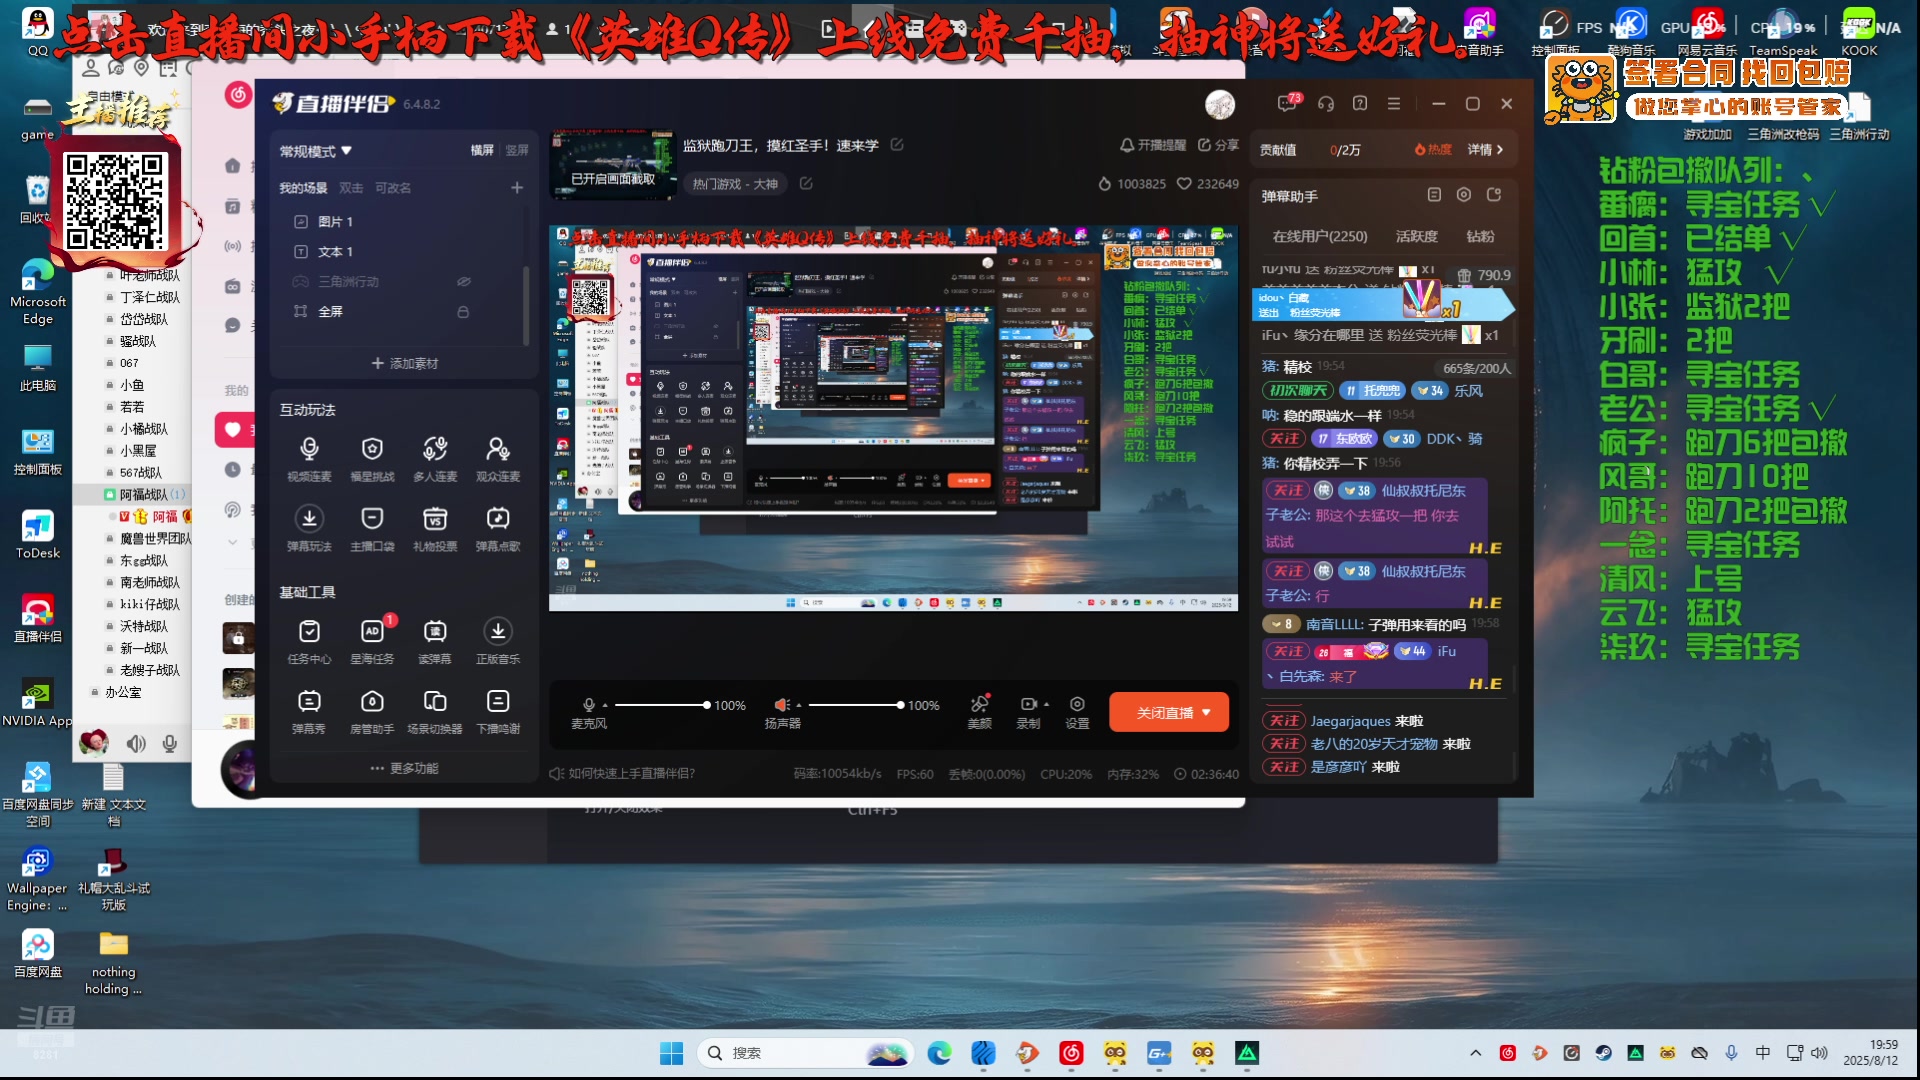Switch to 活跃度 tab
Viewport: 1920px width, 1080px height.
(x=1417, y=236)
